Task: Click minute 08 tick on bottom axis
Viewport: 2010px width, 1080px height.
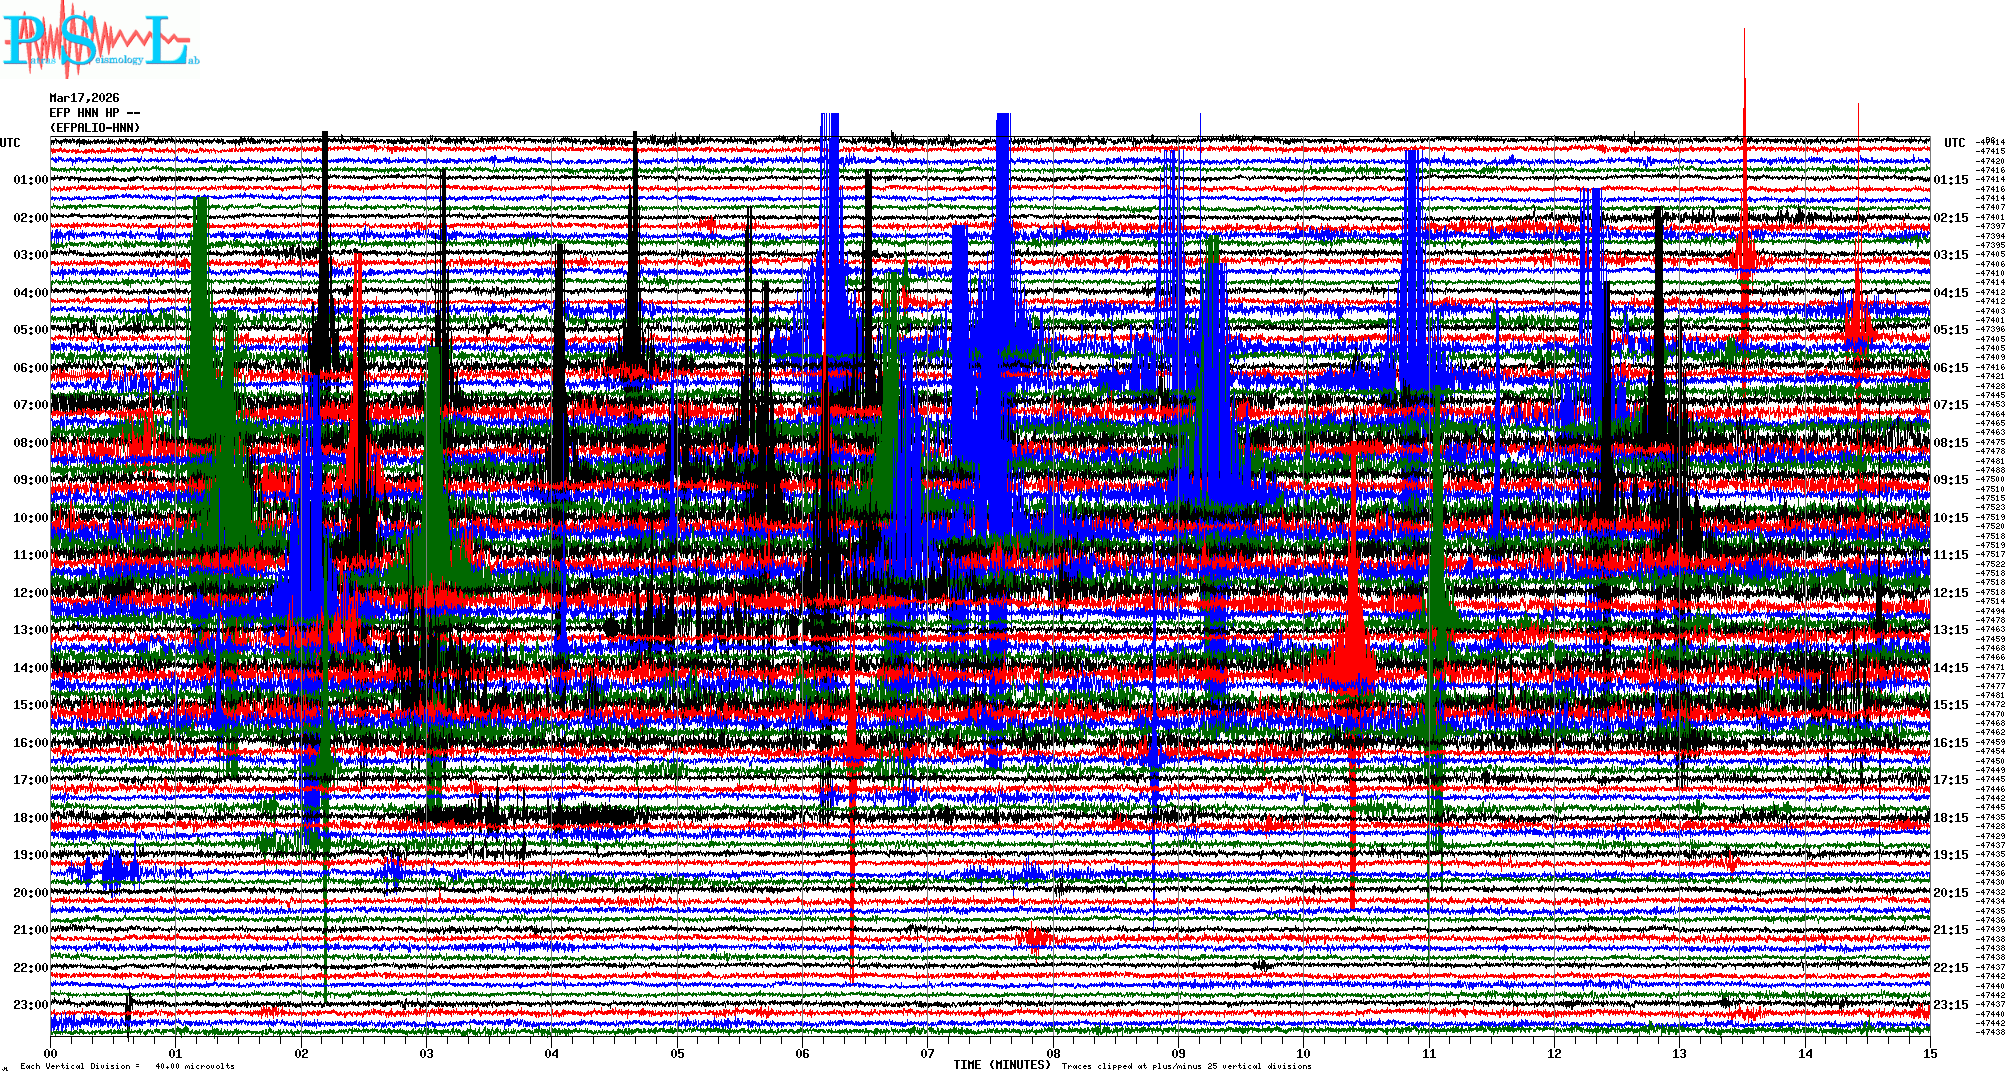Action: pos(1053,1053)
